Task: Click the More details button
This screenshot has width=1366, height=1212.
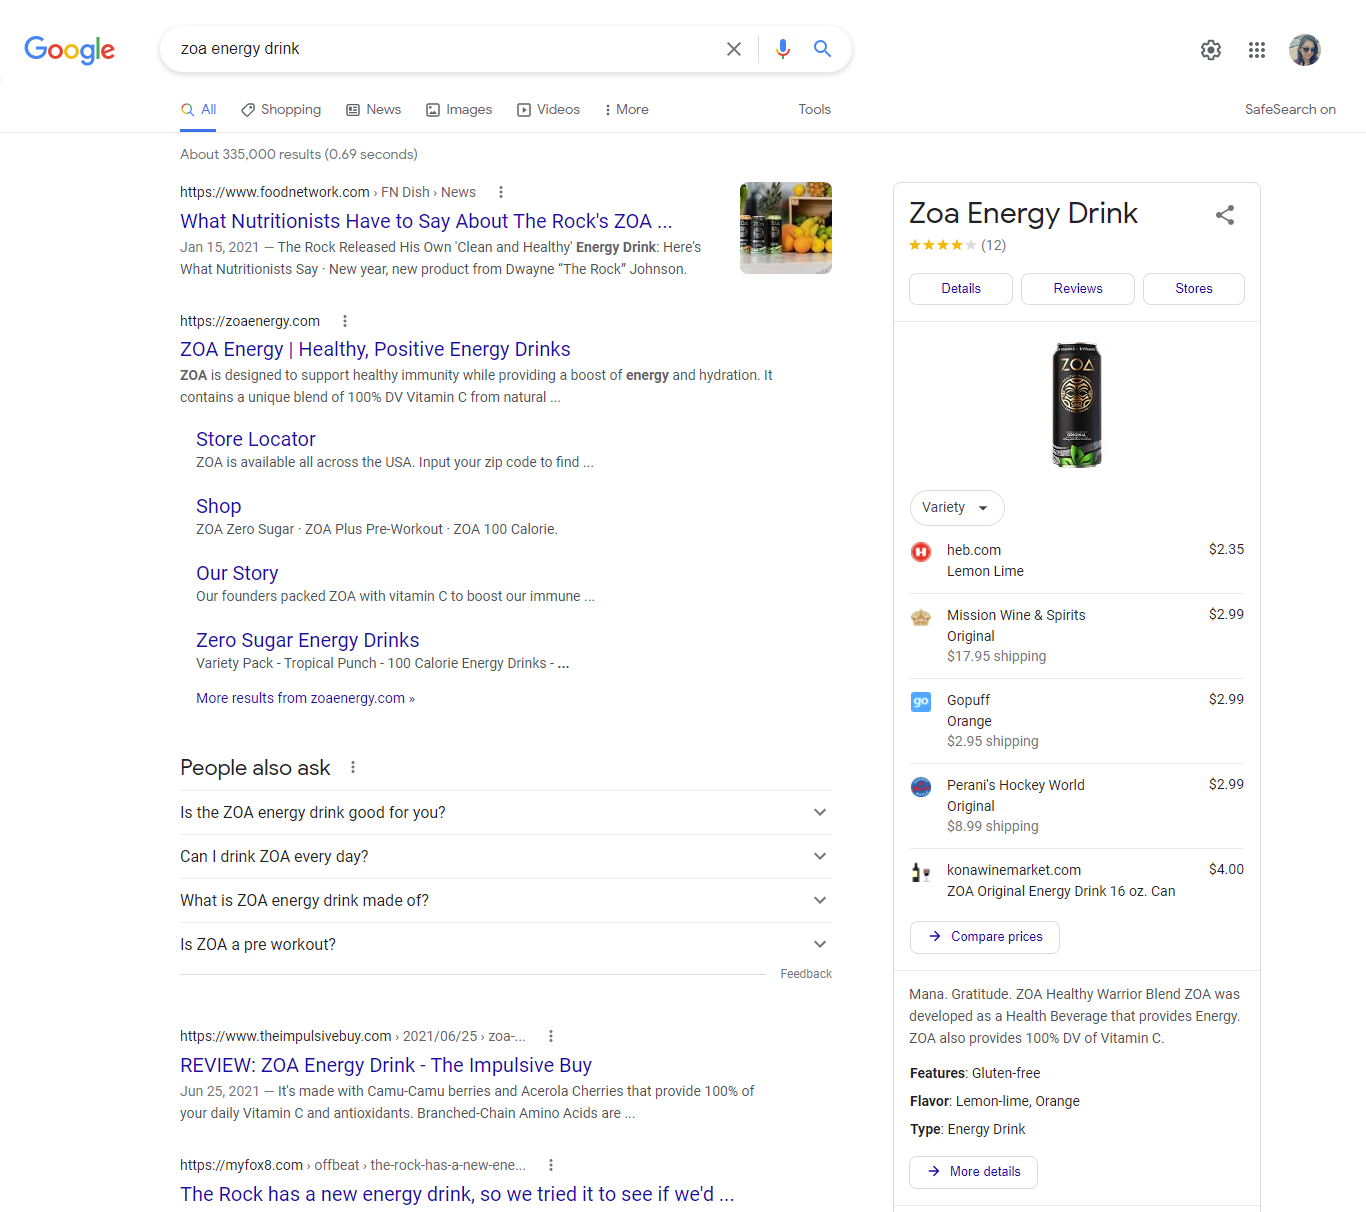Action: point(973,1172)
